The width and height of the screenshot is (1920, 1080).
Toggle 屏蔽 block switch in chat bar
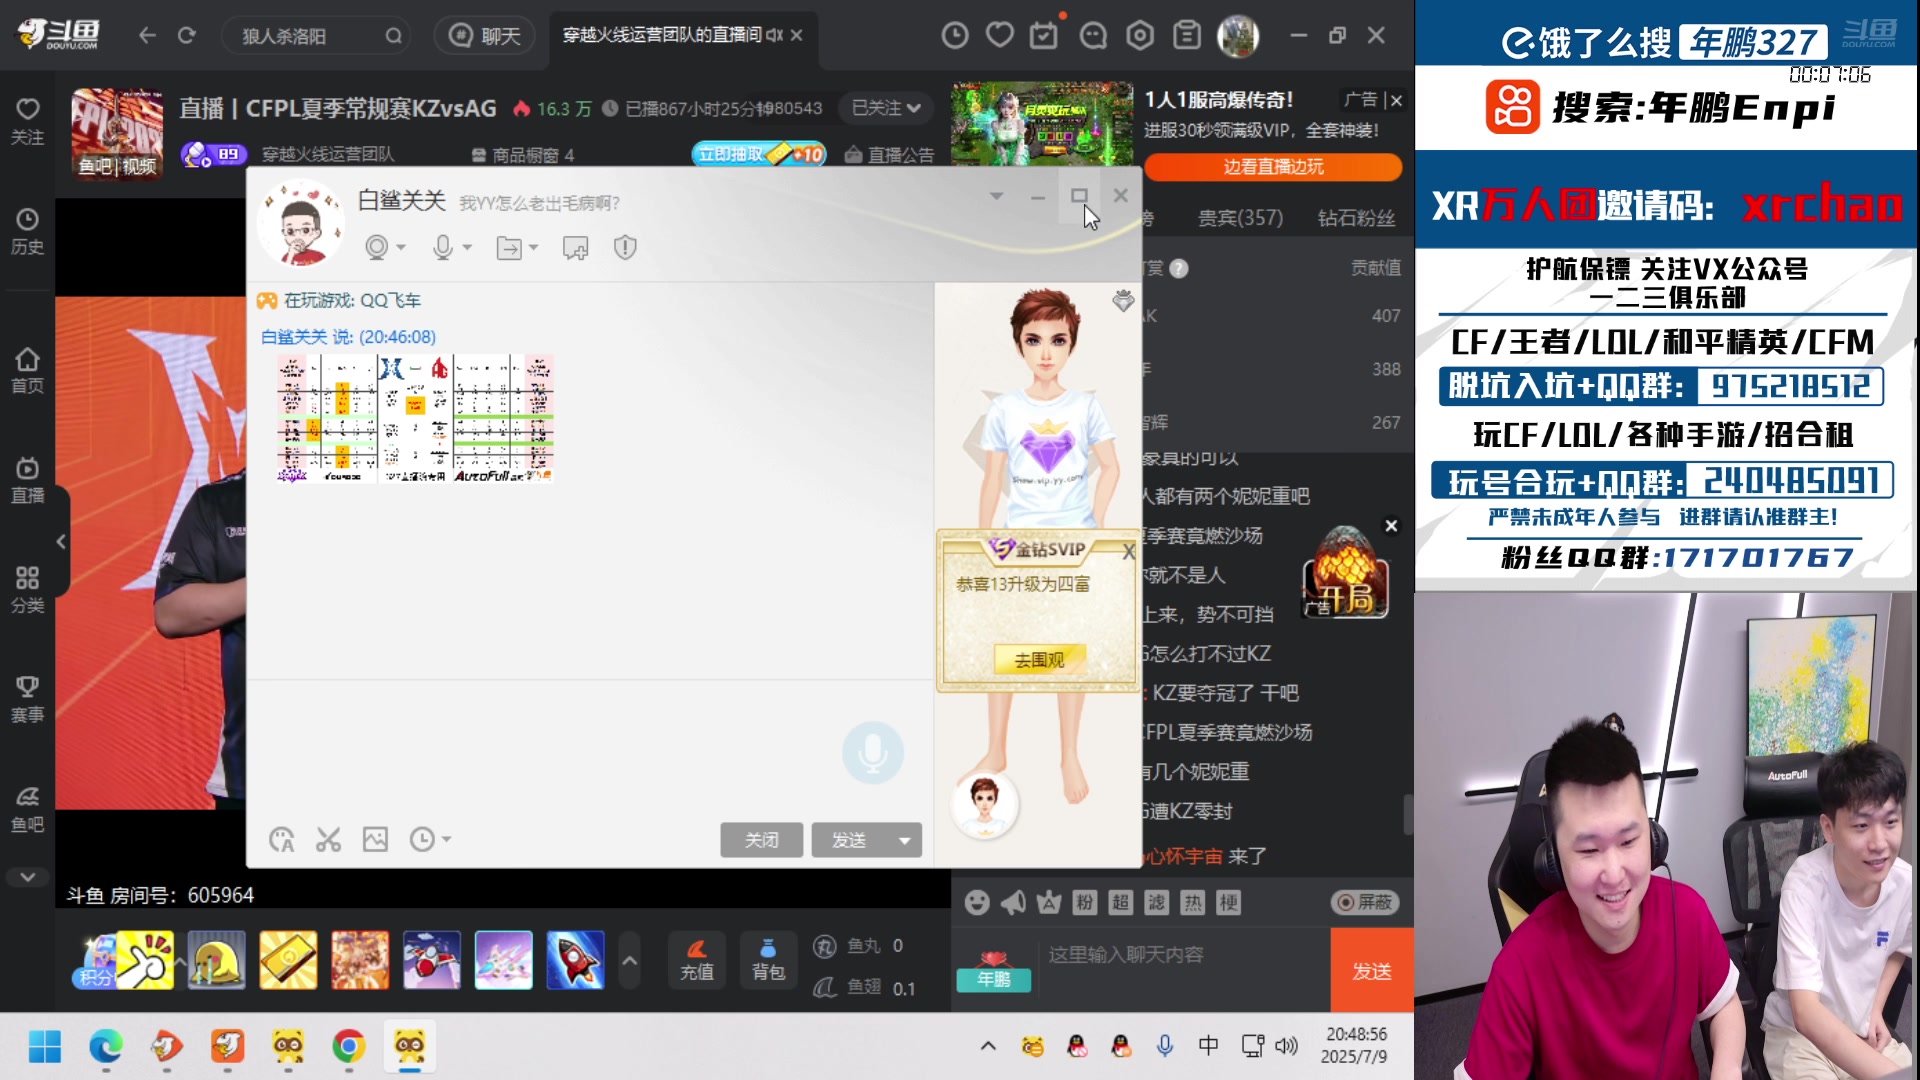point(1365,902)
